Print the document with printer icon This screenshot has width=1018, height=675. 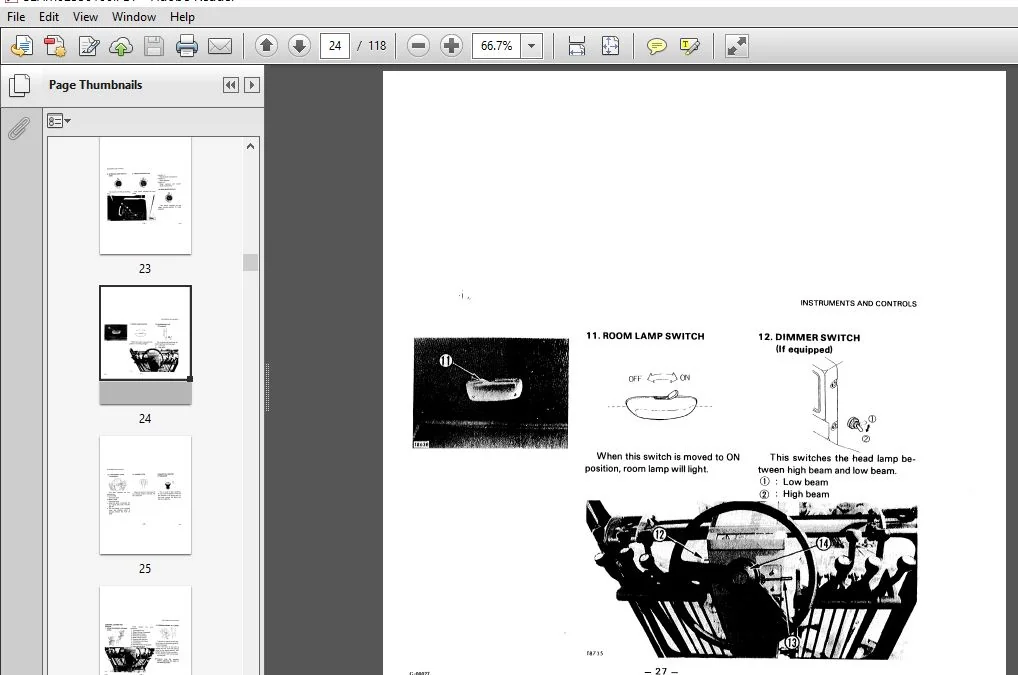pos(187,46)
